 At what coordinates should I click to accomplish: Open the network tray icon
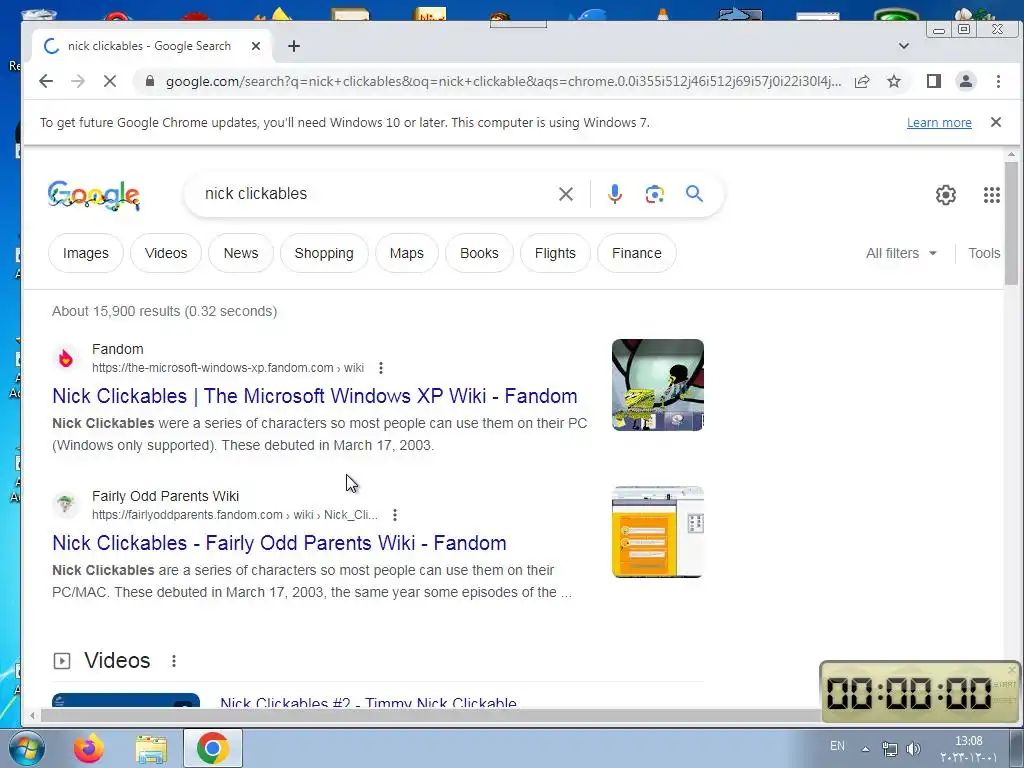tap(889, 748)
